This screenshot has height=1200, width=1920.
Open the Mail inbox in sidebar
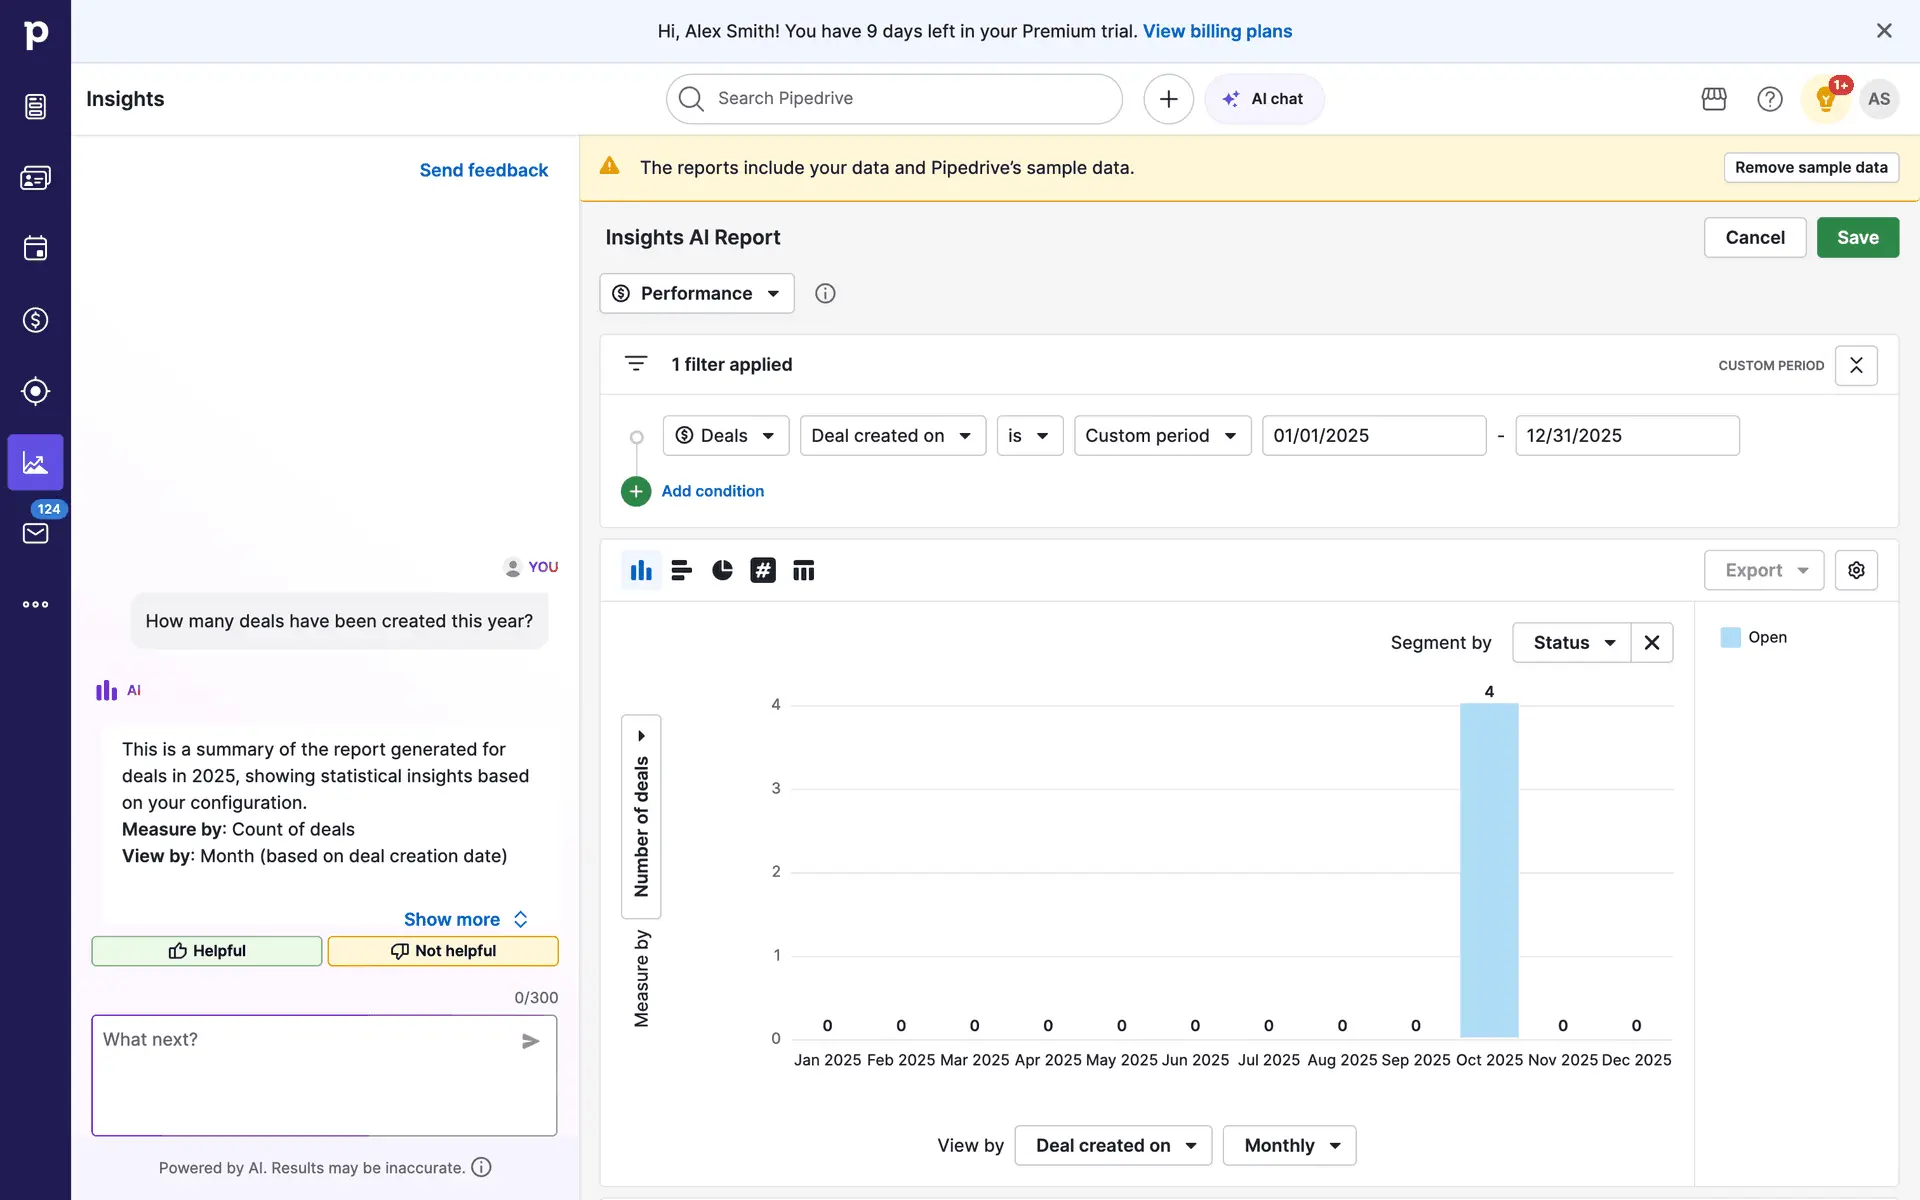coord(35,533)
